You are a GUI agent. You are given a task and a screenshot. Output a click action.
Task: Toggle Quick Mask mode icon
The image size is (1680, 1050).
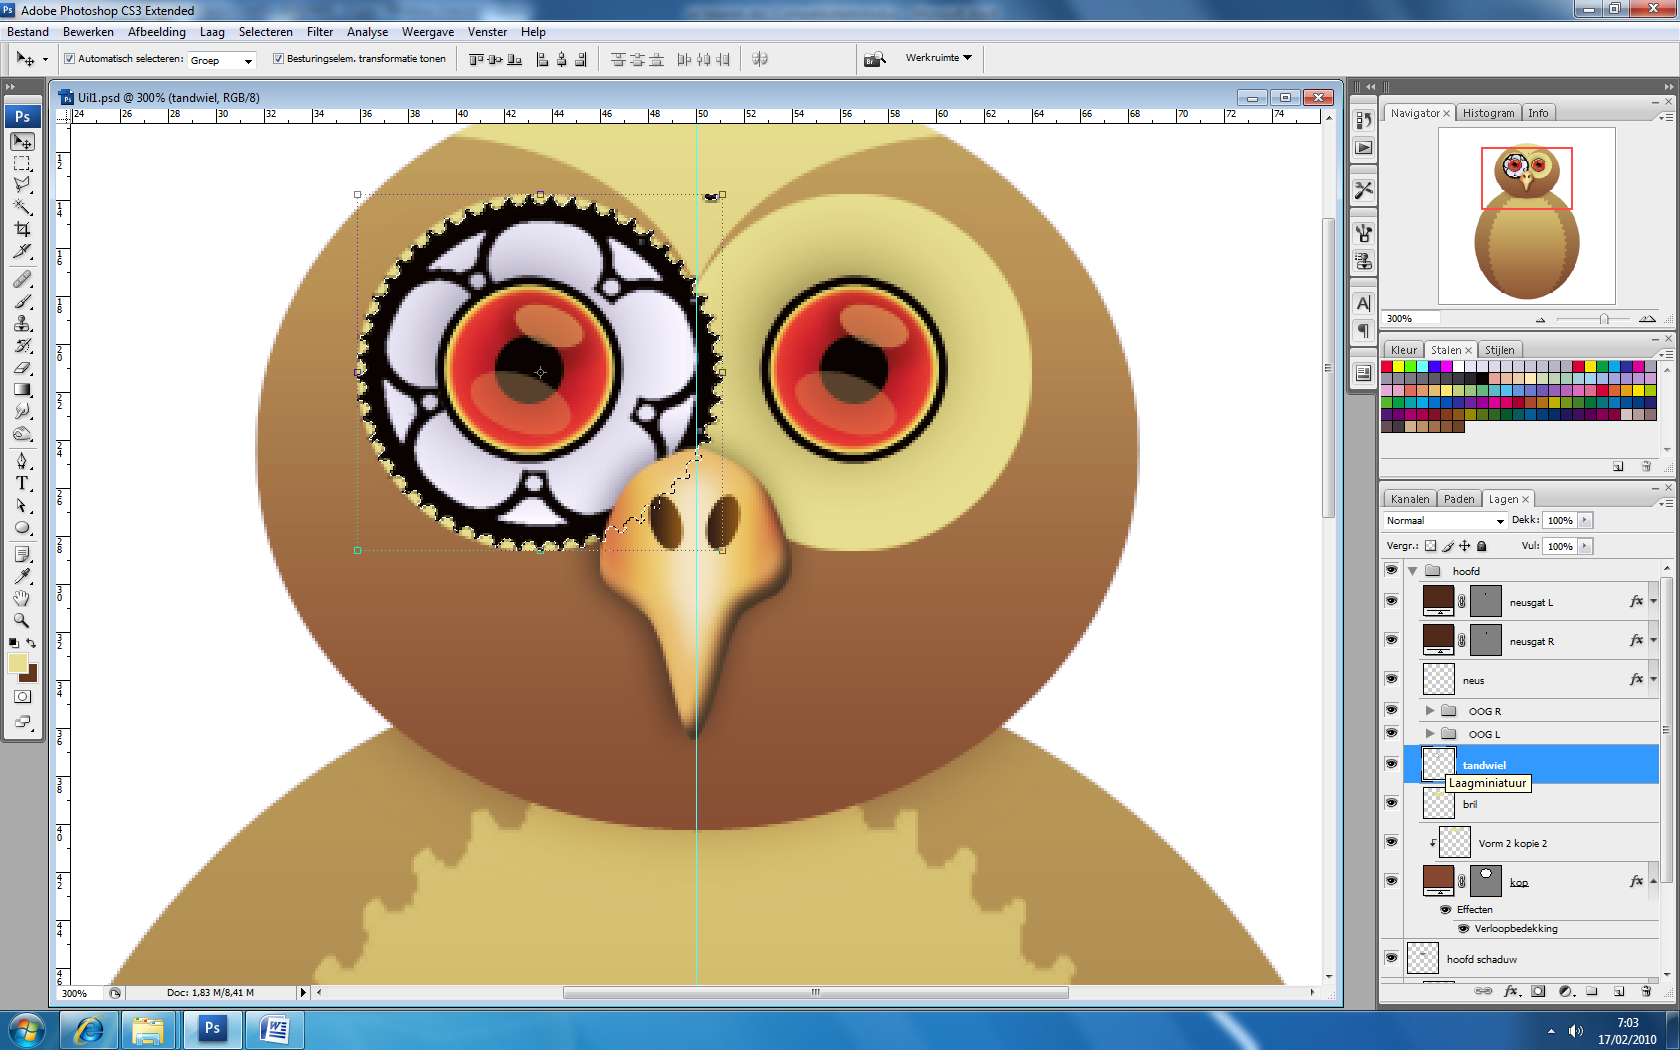22,697
